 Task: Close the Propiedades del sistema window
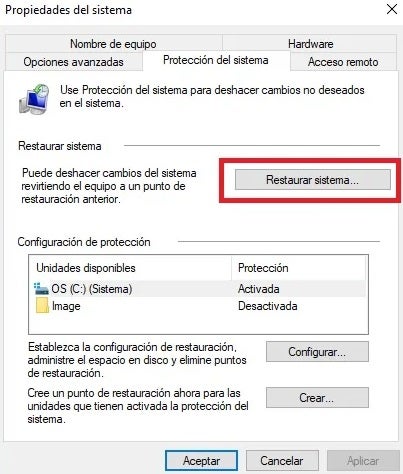(x=392, y=9)
